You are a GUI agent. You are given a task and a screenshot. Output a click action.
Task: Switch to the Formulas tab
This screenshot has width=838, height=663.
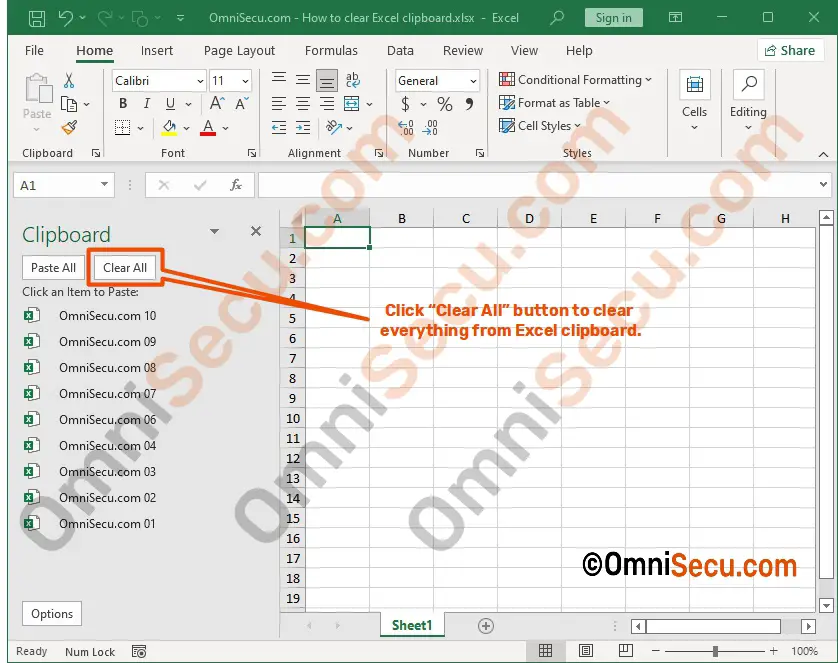click(x=331, y=51)
